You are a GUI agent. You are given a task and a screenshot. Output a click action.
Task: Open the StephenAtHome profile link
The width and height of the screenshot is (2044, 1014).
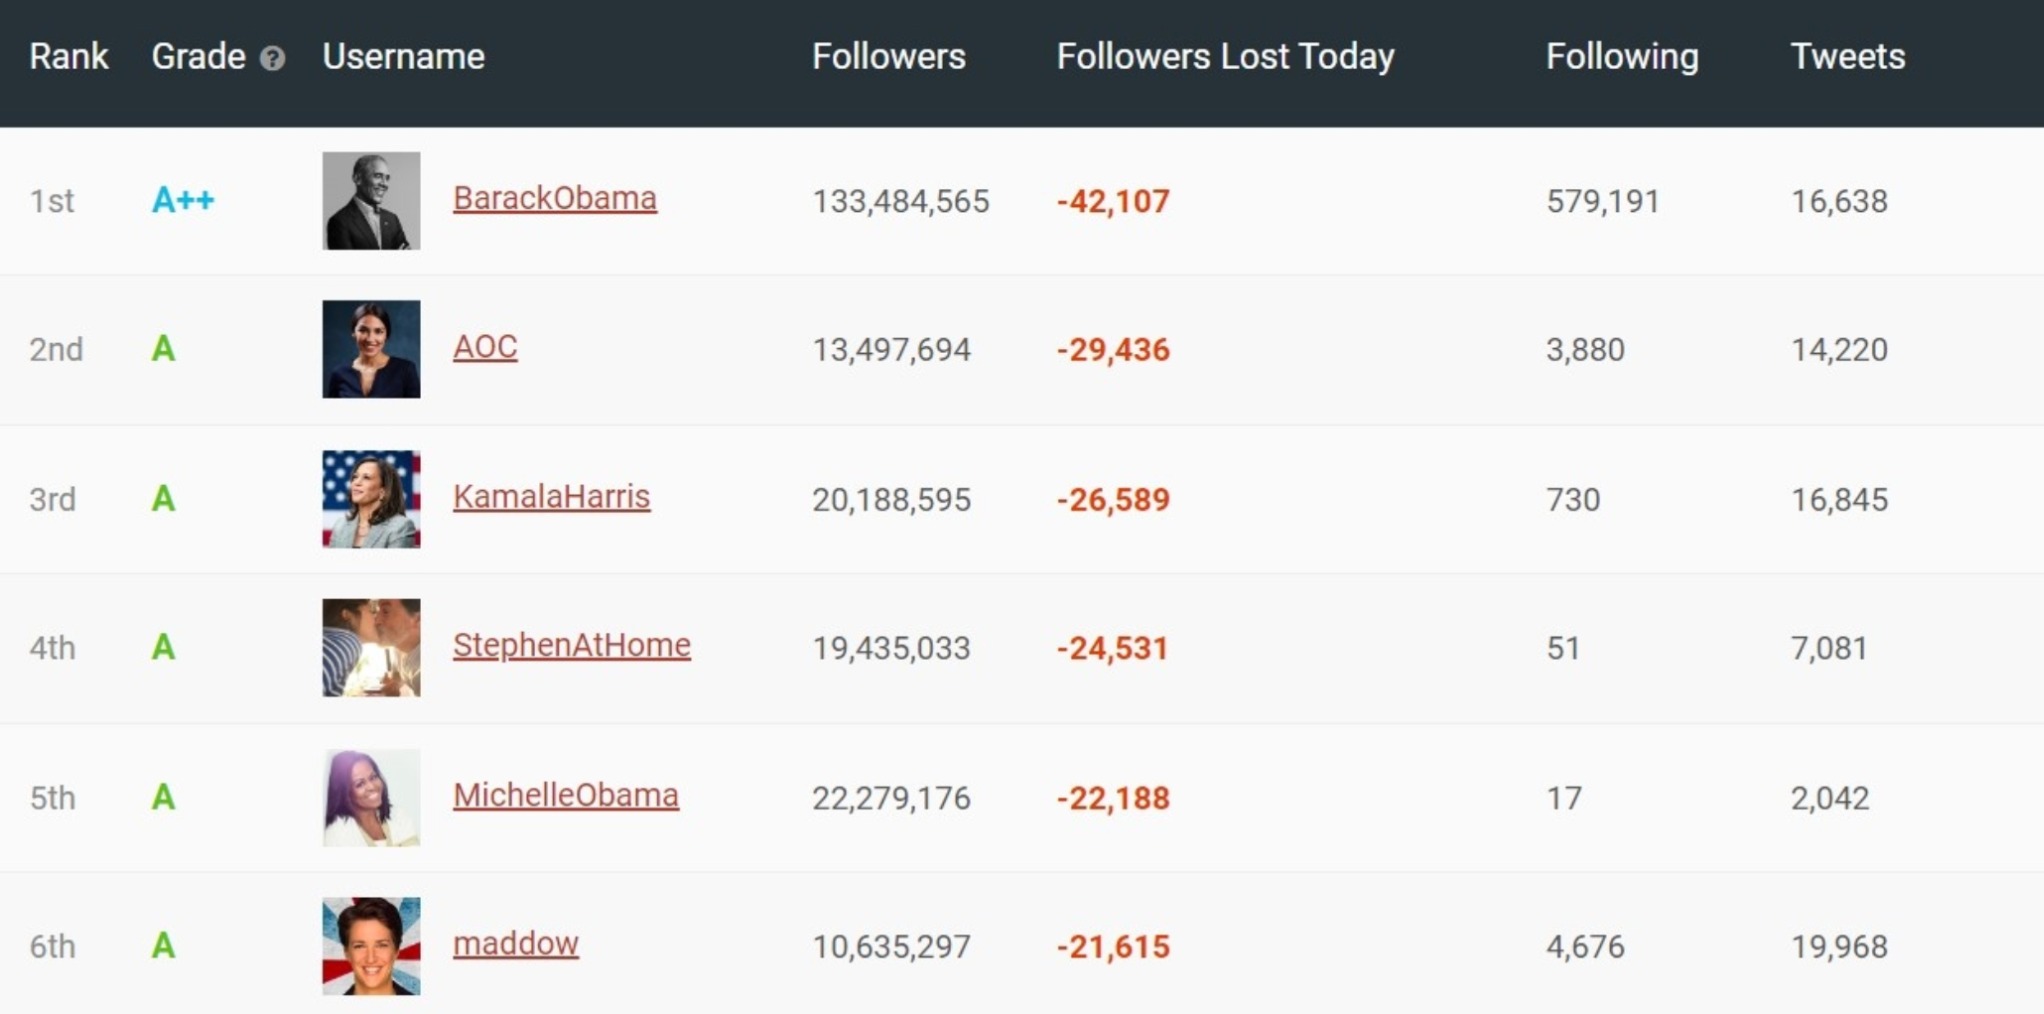[x=571, y=645]
